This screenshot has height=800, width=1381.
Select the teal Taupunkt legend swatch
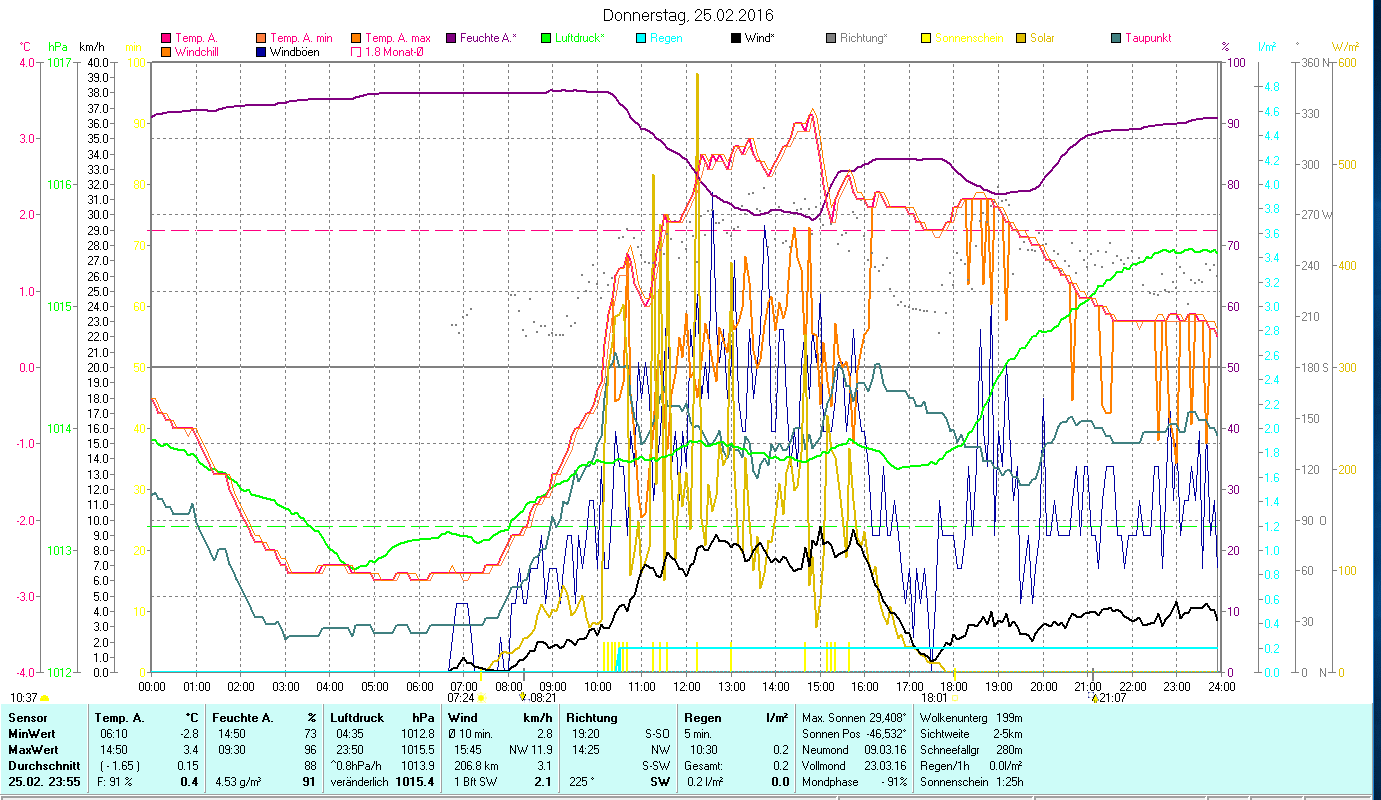[x=1115, y=38]
